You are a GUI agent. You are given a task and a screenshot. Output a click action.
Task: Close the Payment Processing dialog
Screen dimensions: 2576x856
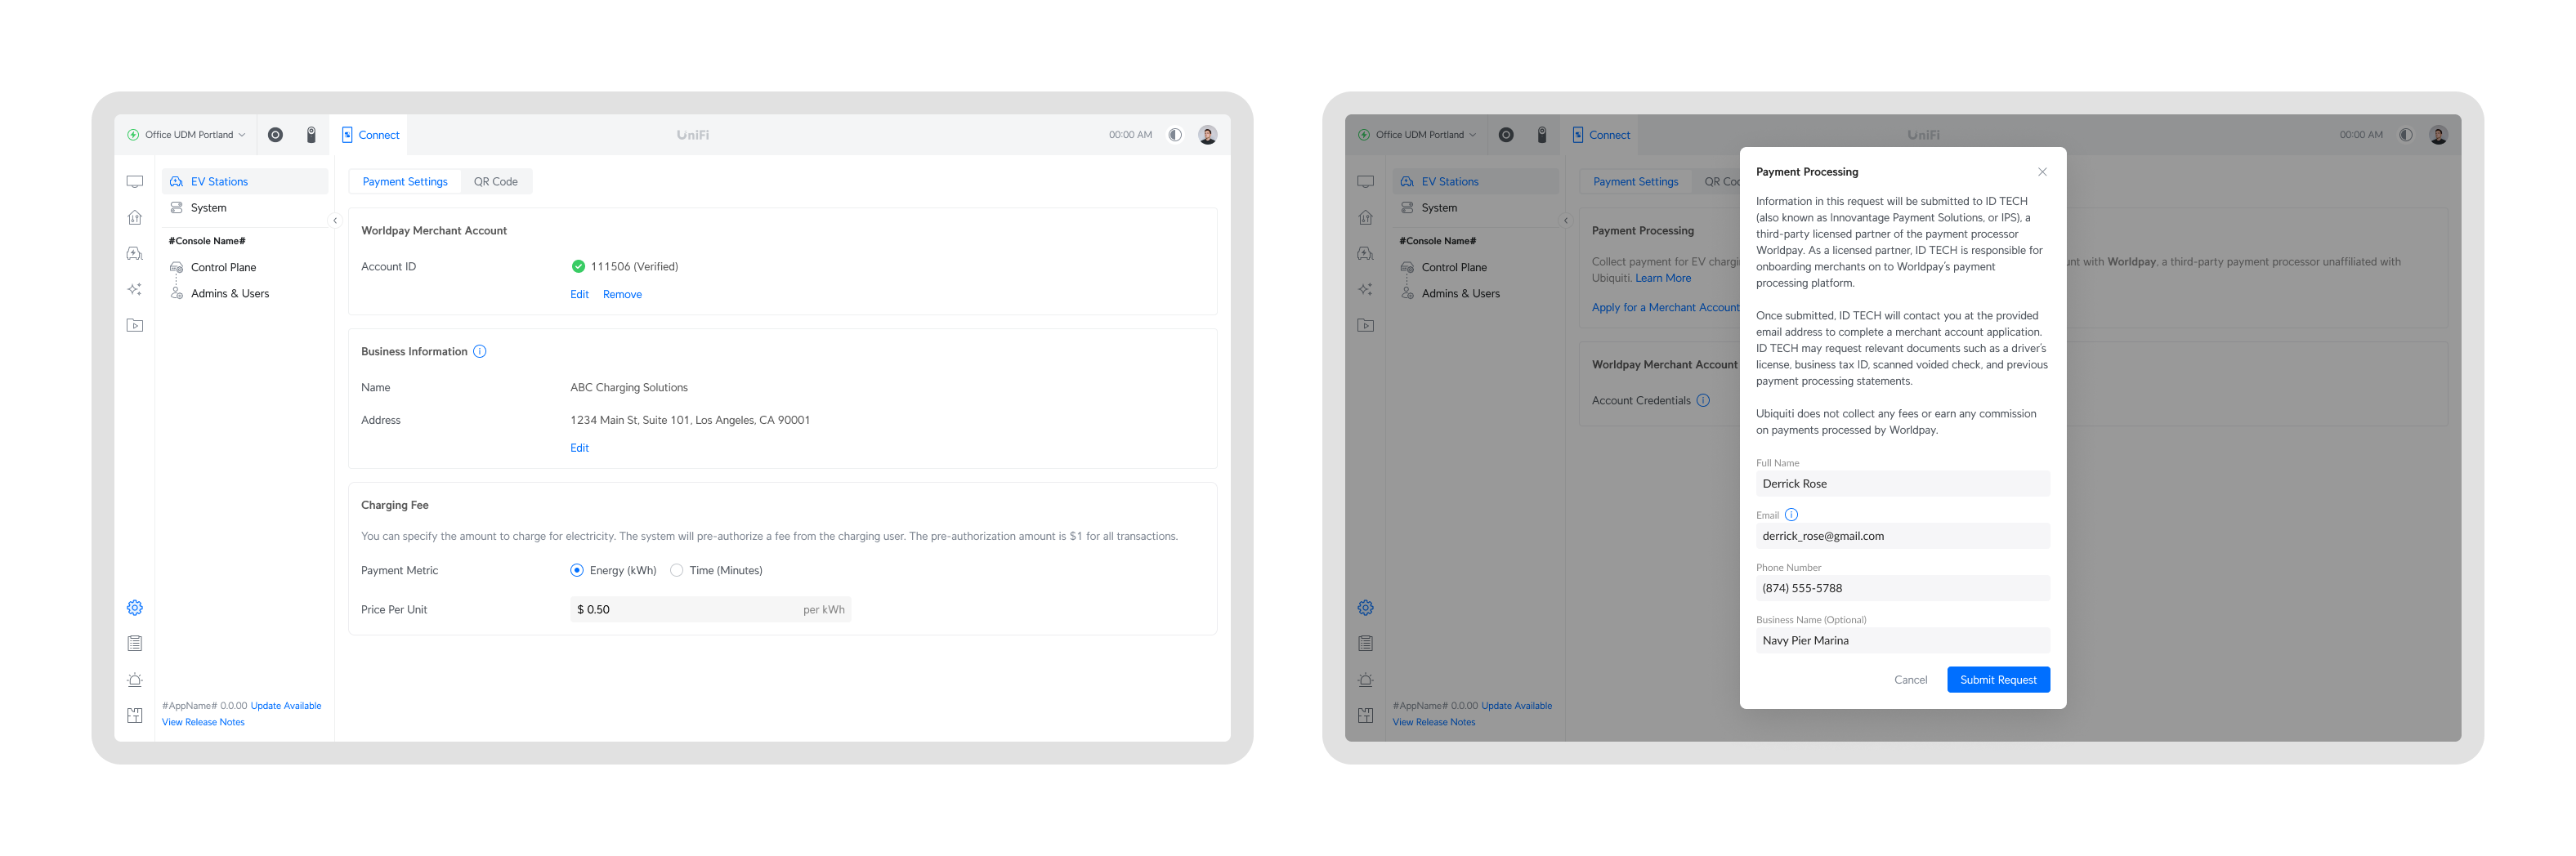click(2043, 172)
